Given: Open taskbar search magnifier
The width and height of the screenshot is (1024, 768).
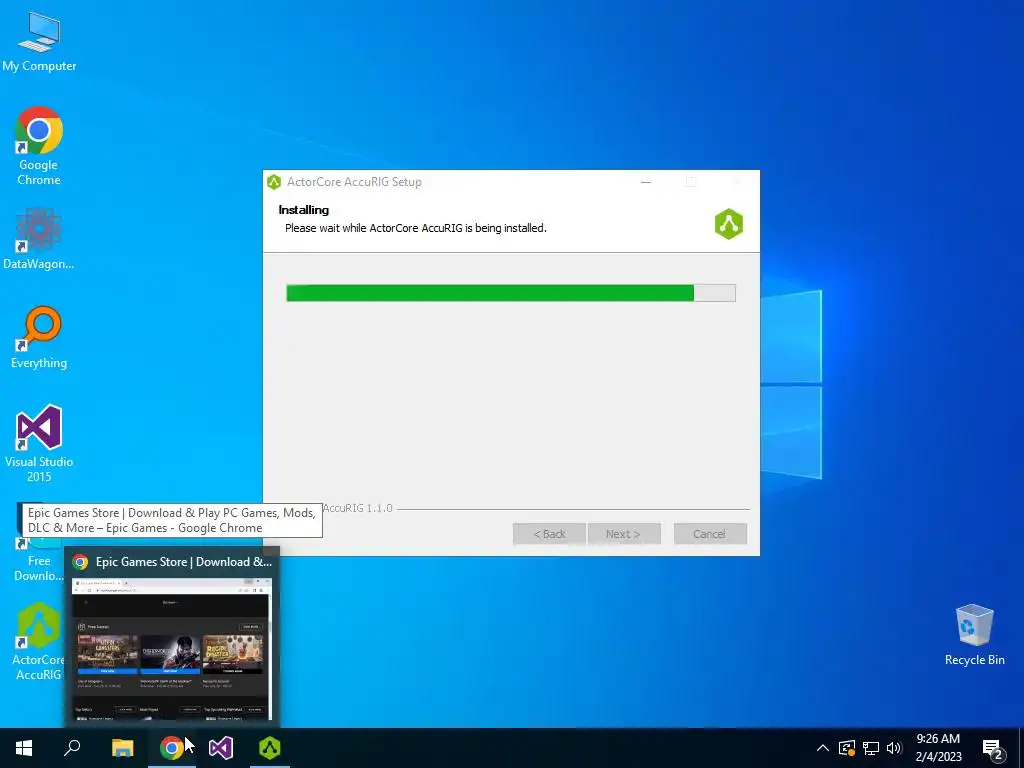Looking at the screenshot, I should click(72, 748).
